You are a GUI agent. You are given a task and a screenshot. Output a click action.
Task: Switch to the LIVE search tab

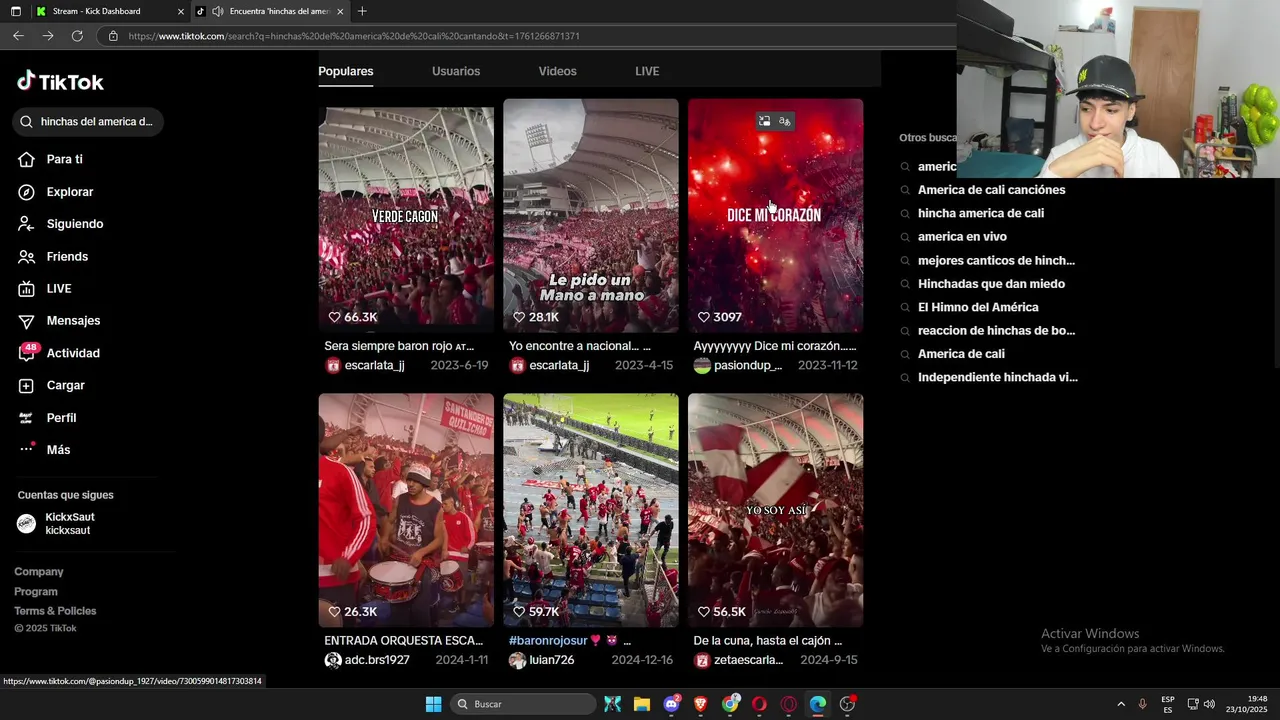[x=647, y=71]
